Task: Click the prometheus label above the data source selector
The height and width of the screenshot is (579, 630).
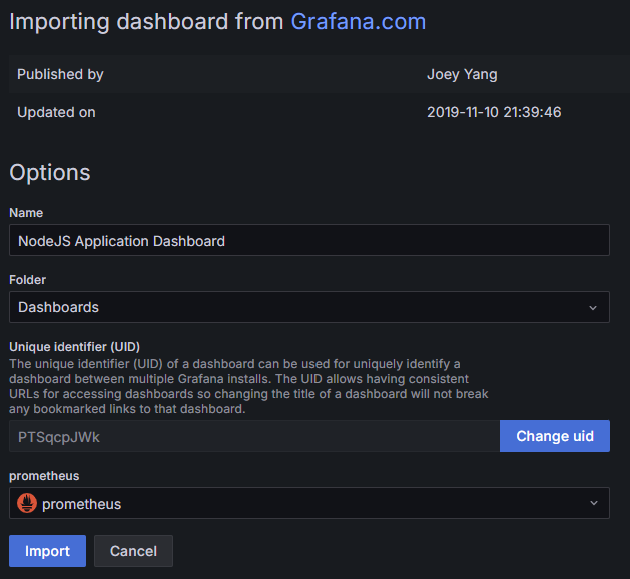Action: point(44,476)
